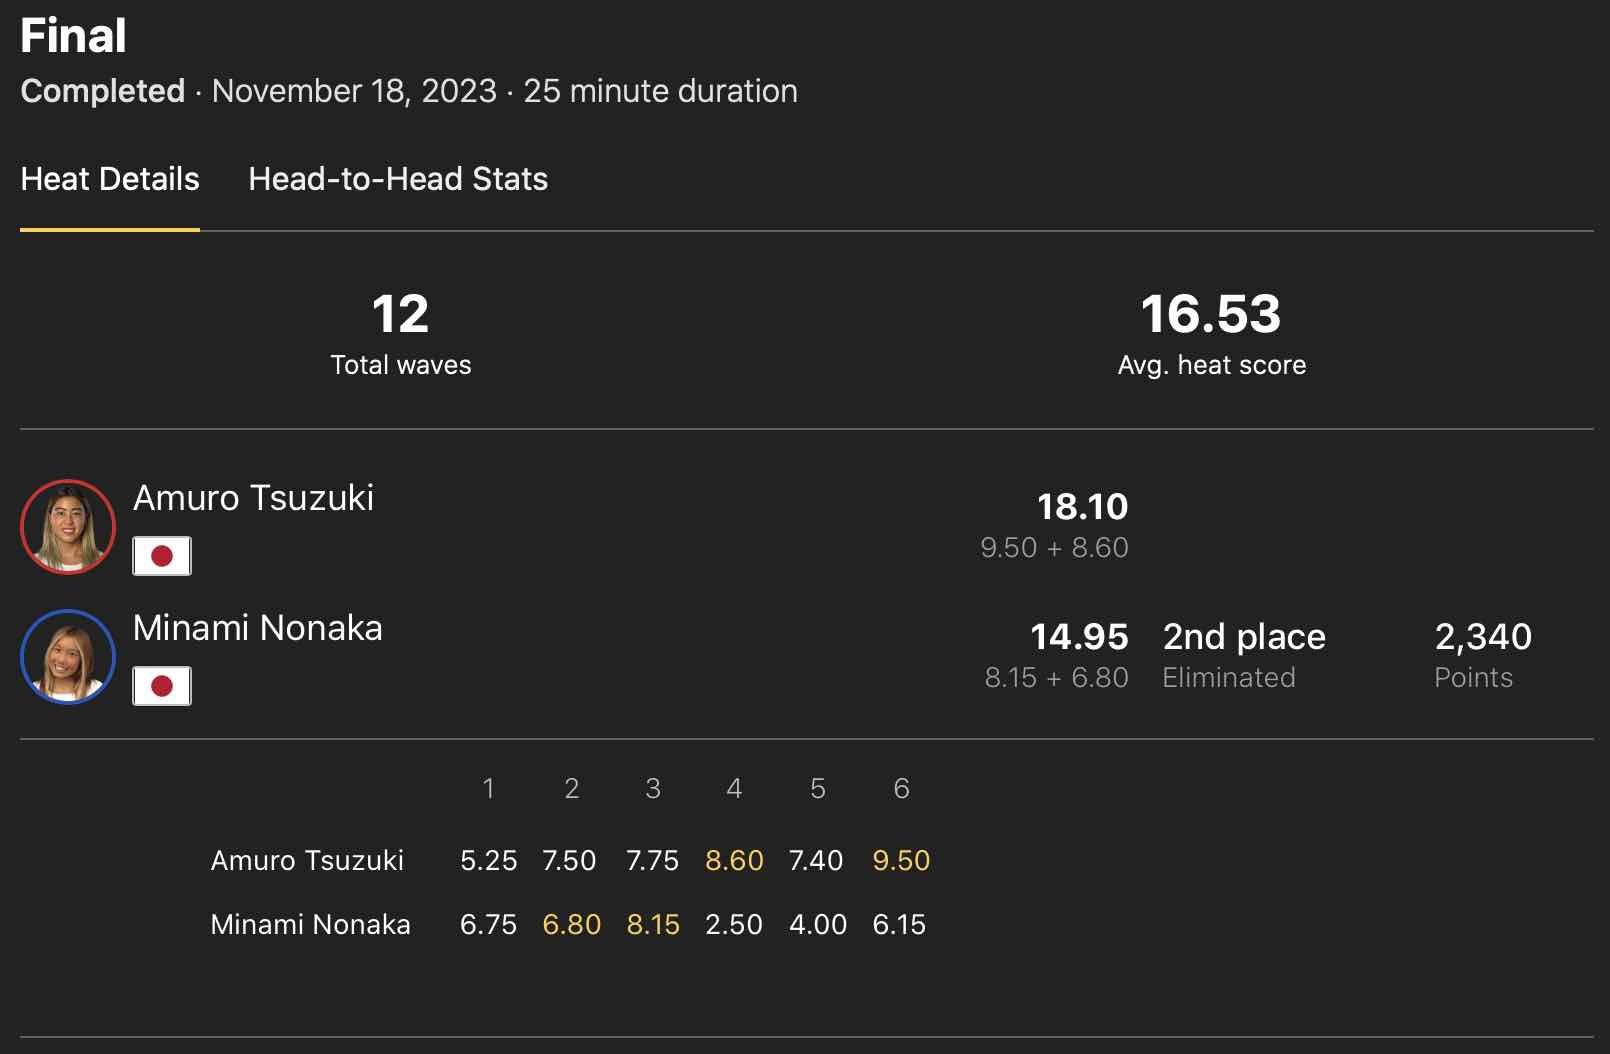
Task: Click Minami Nonaka's 2.50 wave score
Action: click(x=734, y=924)
